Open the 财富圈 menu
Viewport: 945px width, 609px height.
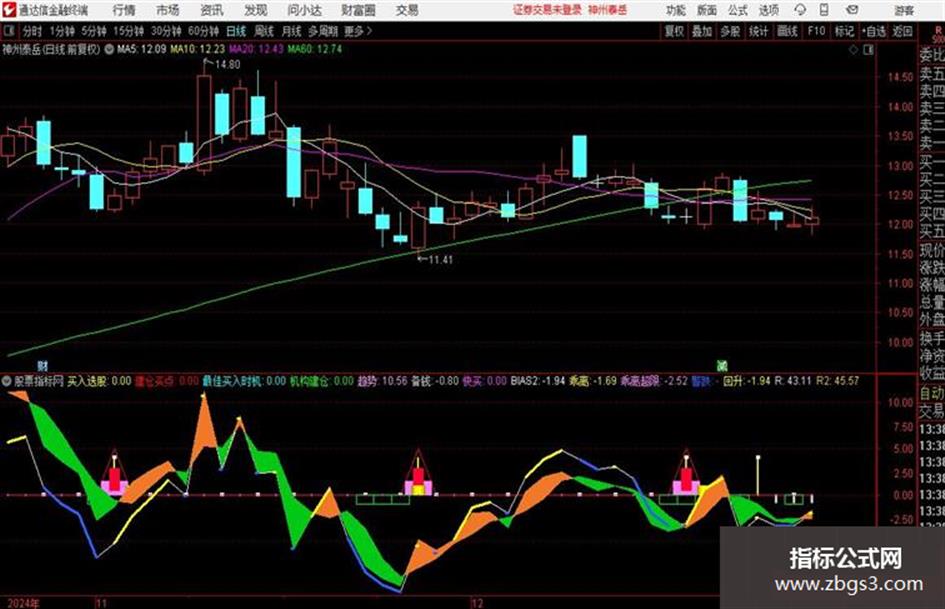click(358, 10)
